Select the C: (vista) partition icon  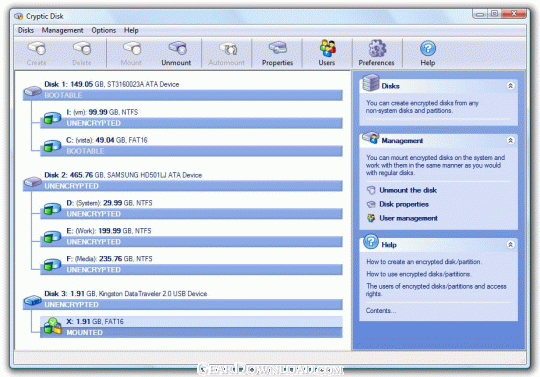pyautogui.click(x=52, y=145)
